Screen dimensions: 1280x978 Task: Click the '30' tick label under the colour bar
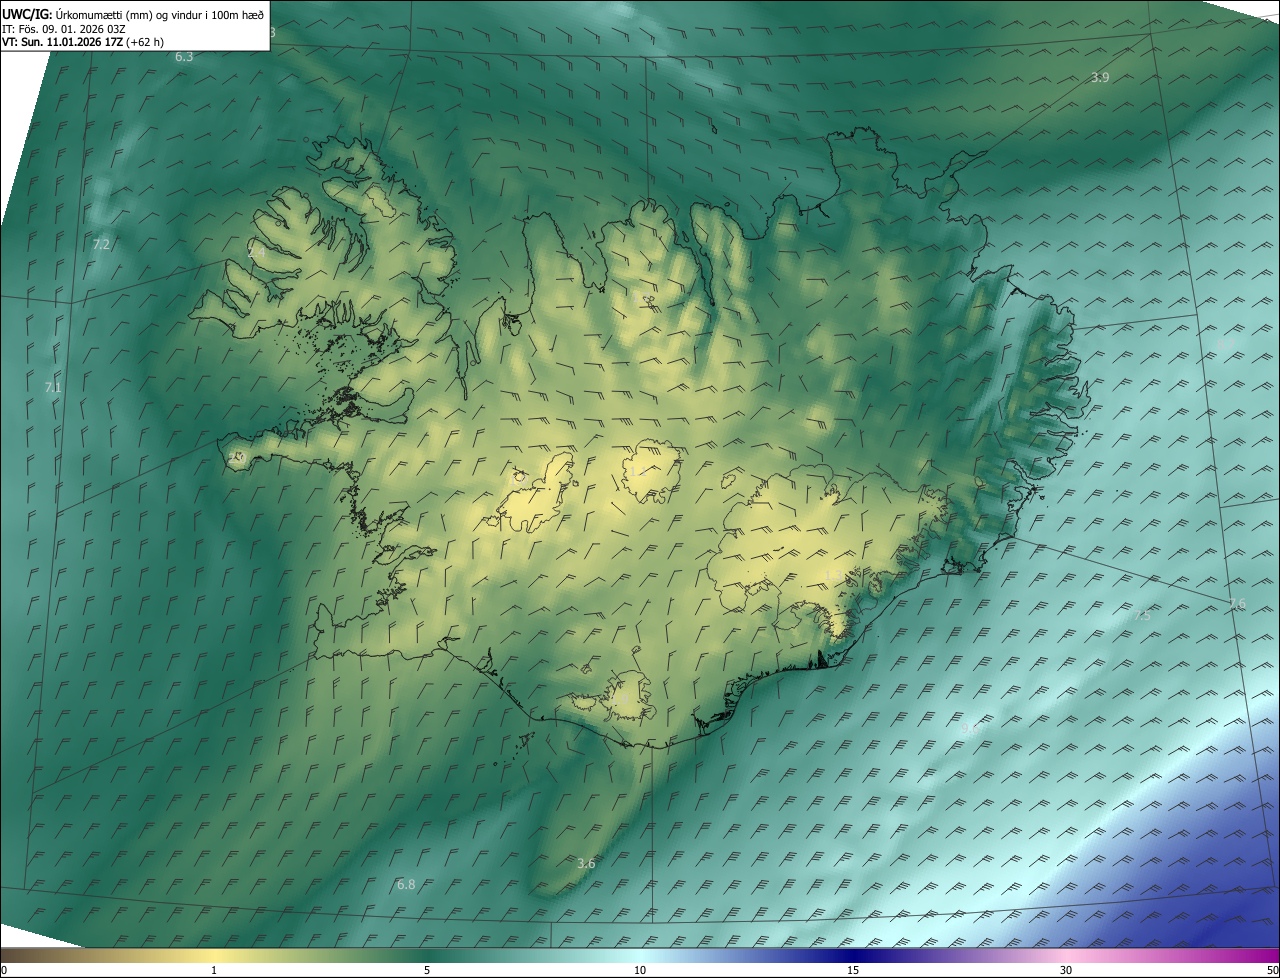tap(1066, 971)
